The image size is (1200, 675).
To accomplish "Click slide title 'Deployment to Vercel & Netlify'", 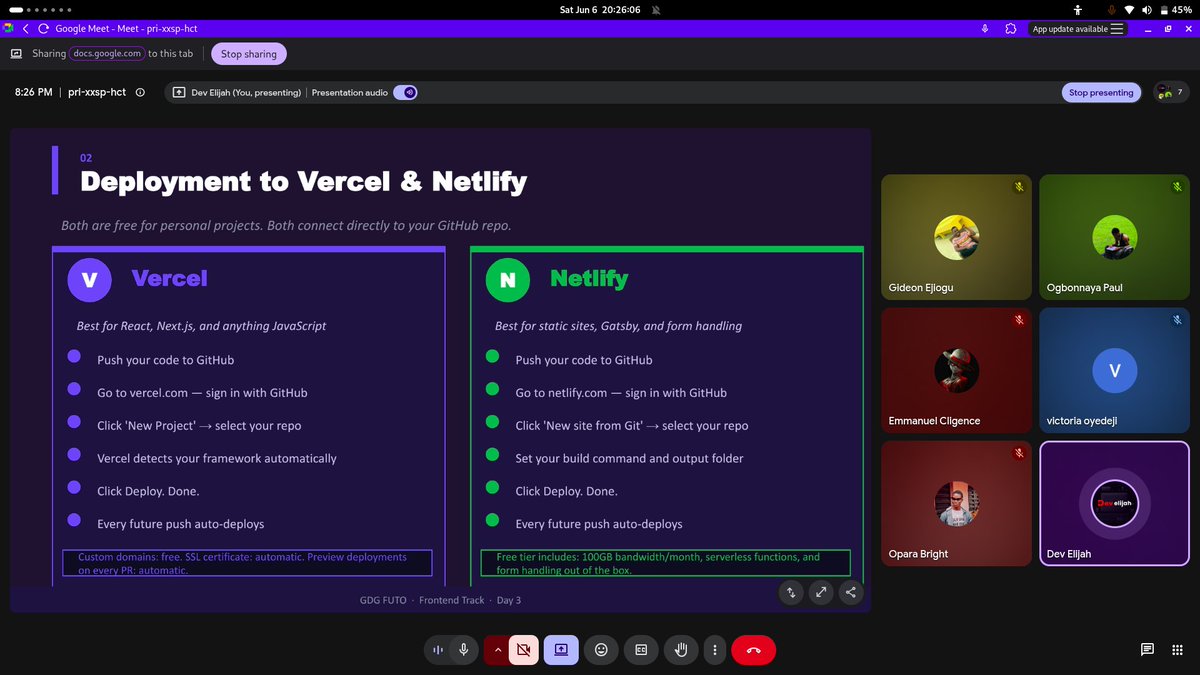I will click(303, 182).
